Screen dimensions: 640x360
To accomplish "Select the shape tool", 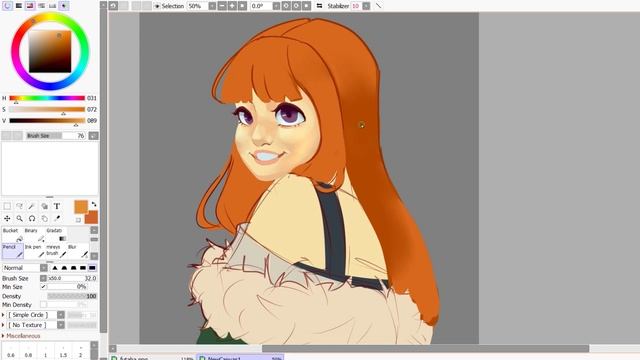I will point(44,206).
